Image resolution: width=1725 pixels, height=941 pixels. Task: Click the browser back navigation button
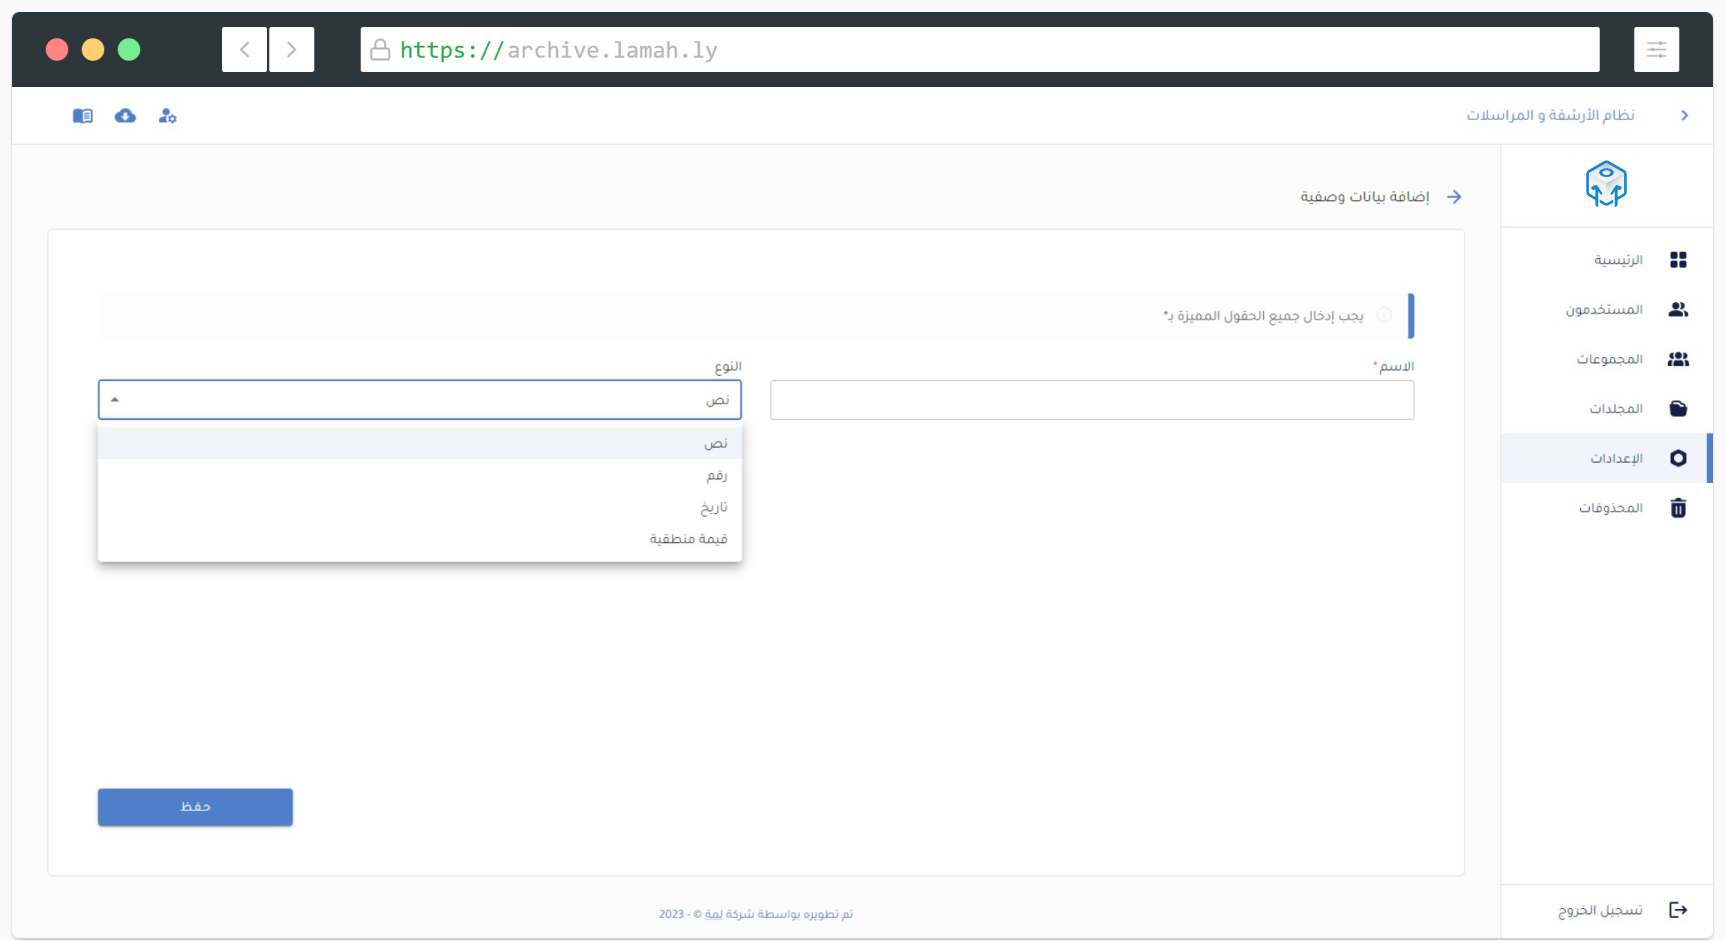(x=244, y=50)
